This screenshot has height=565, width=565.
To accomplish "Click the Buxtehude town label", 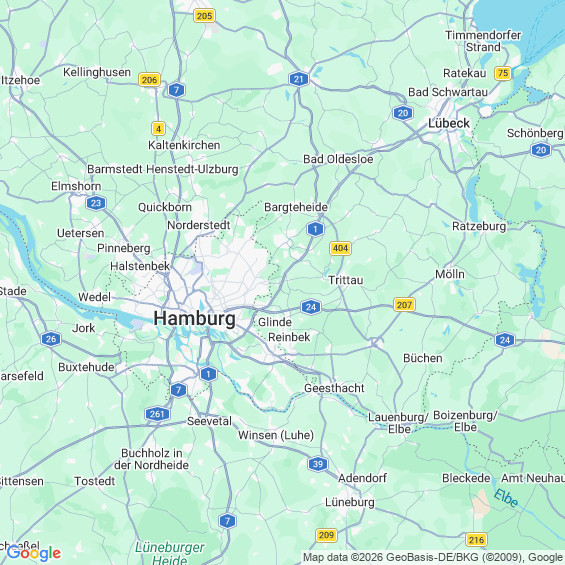I will tap(86, 367).
